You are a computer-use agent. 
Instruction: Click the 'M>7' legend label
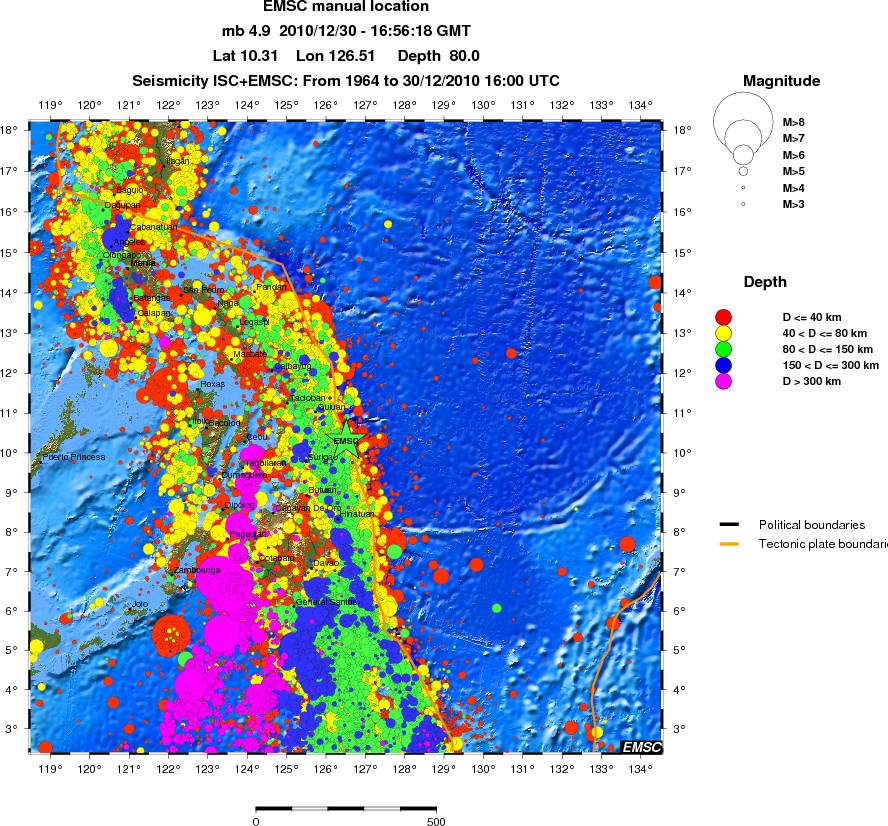pos(793,138)
